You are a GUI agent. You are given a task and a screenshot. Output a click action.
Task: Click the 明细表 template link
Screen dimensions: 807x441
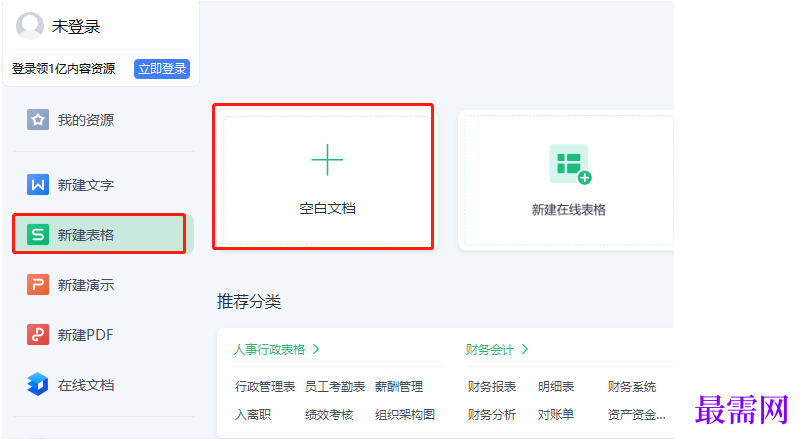tap(556, 386)
